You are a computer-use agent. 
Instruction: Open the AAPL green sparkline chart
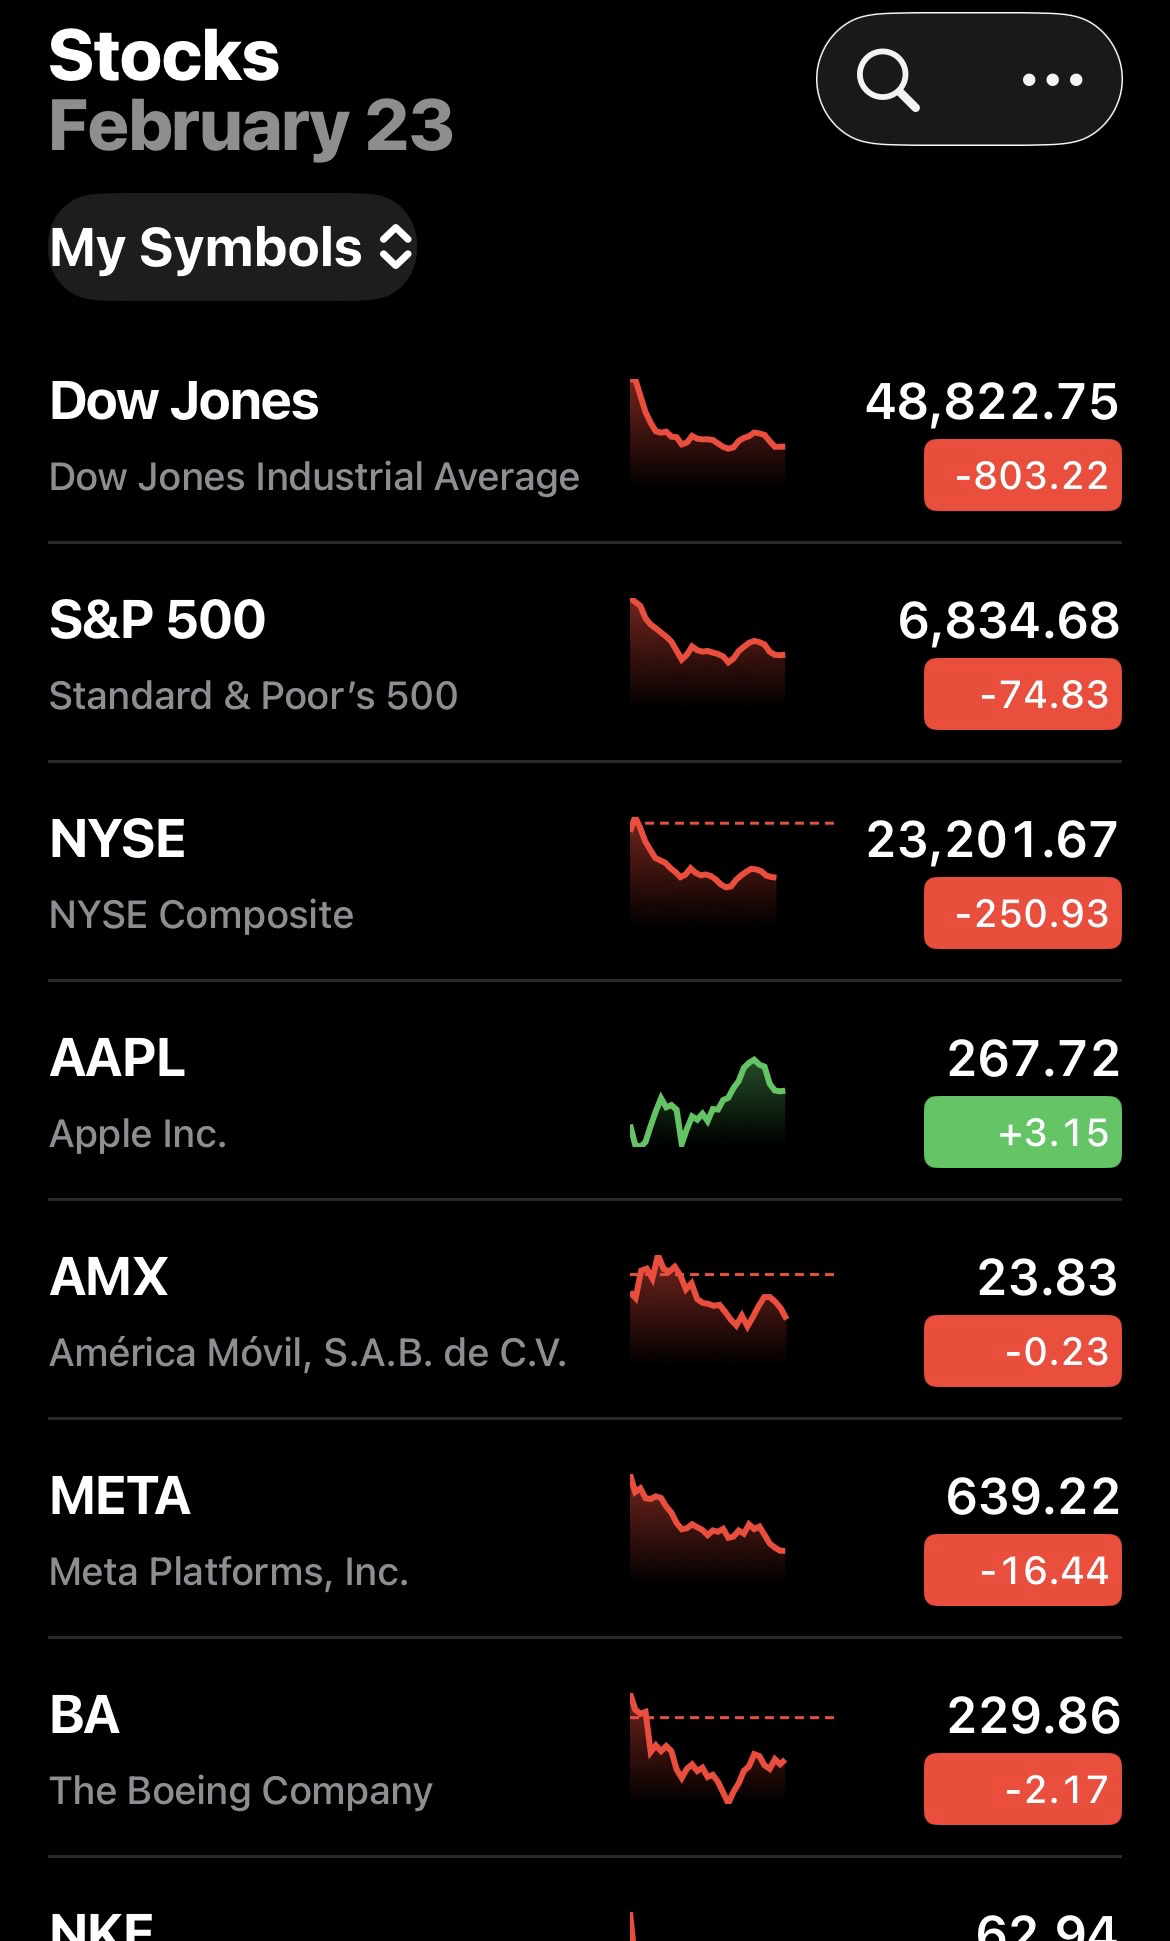(708, 1102)
